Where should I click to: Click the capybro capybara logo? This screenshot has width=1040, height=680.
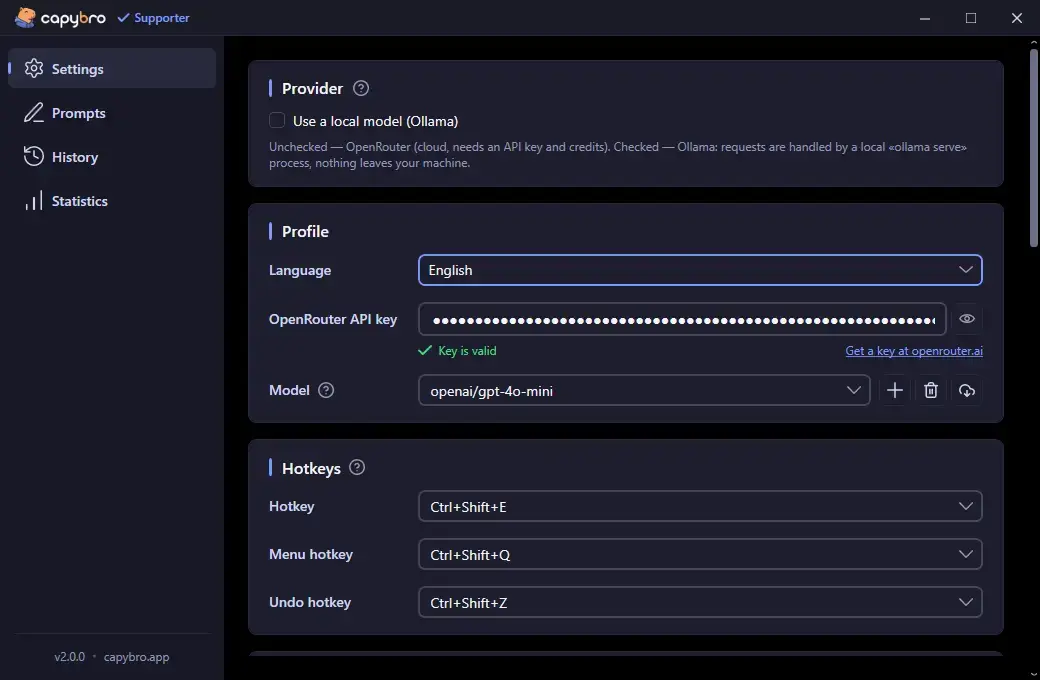pos(25,17)
